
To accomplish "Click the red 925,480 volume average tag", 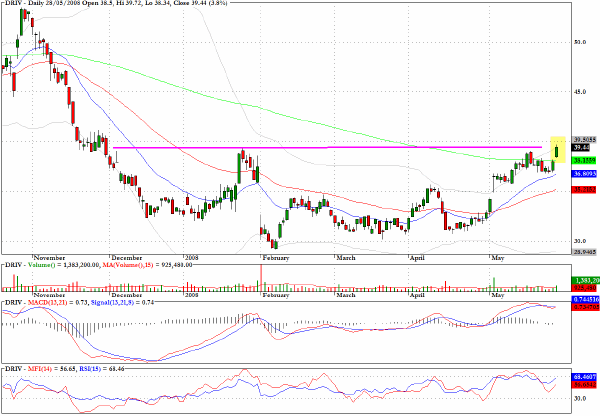I will pos(585,287).
